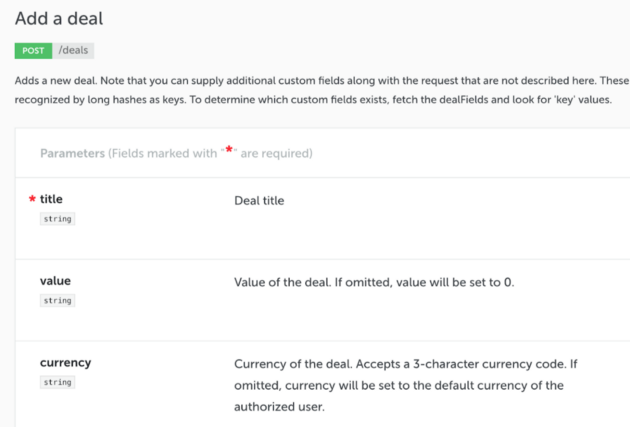Click the 'are required' text in header

tap(276, 153)
